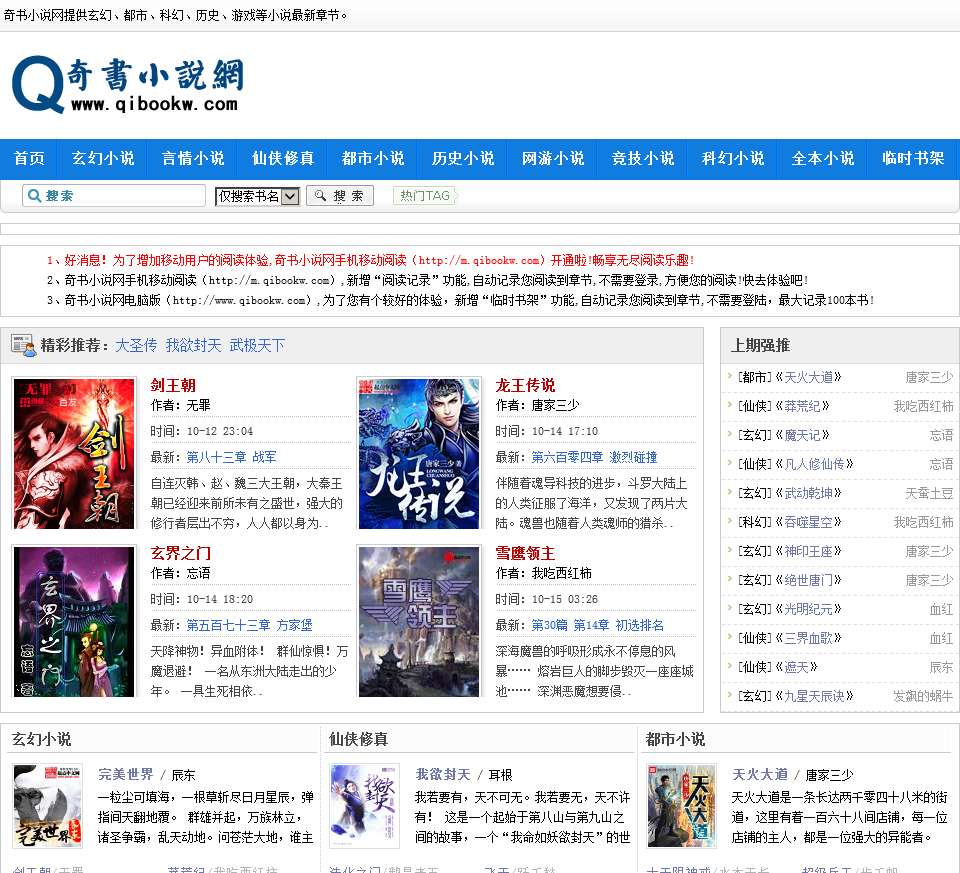Viewport: 960px width, 873px height.
Task: Click the 玄界之门 red title link
Action: click(x=181, y=553)
